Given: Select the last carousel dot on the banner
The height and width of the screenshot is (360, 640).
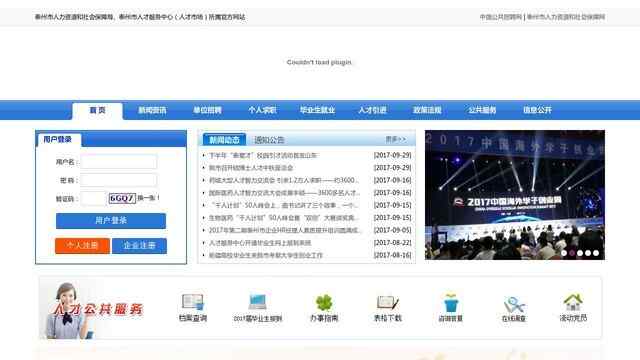Looking at the screenshot, I should click(x=596, y=253).
